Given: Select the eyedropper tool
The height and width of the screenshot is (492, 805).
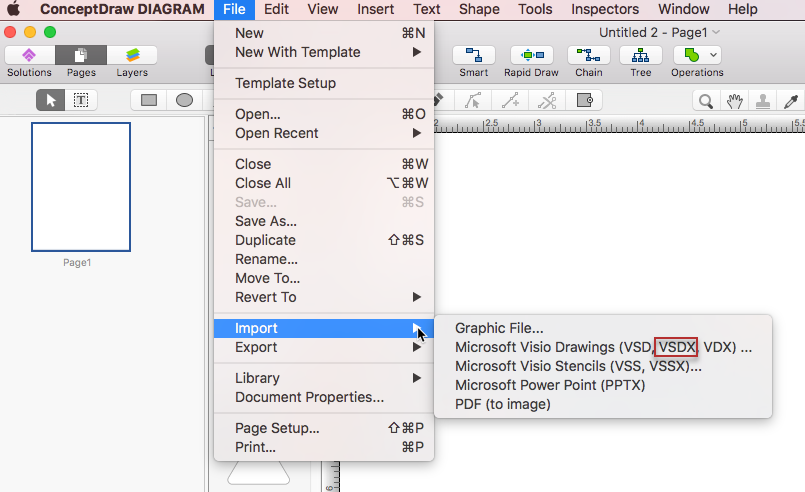Looking at the screenshot, I should (791, 101).
